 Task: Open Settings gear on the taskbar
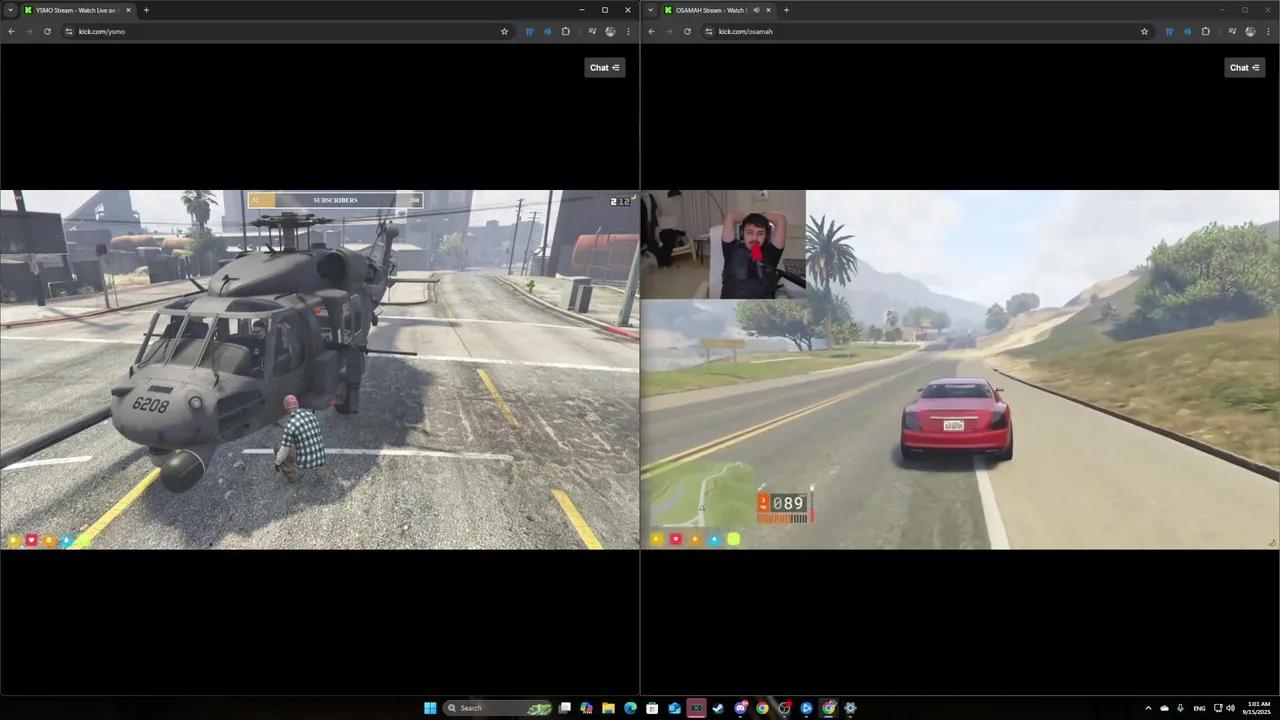point(850,708)
